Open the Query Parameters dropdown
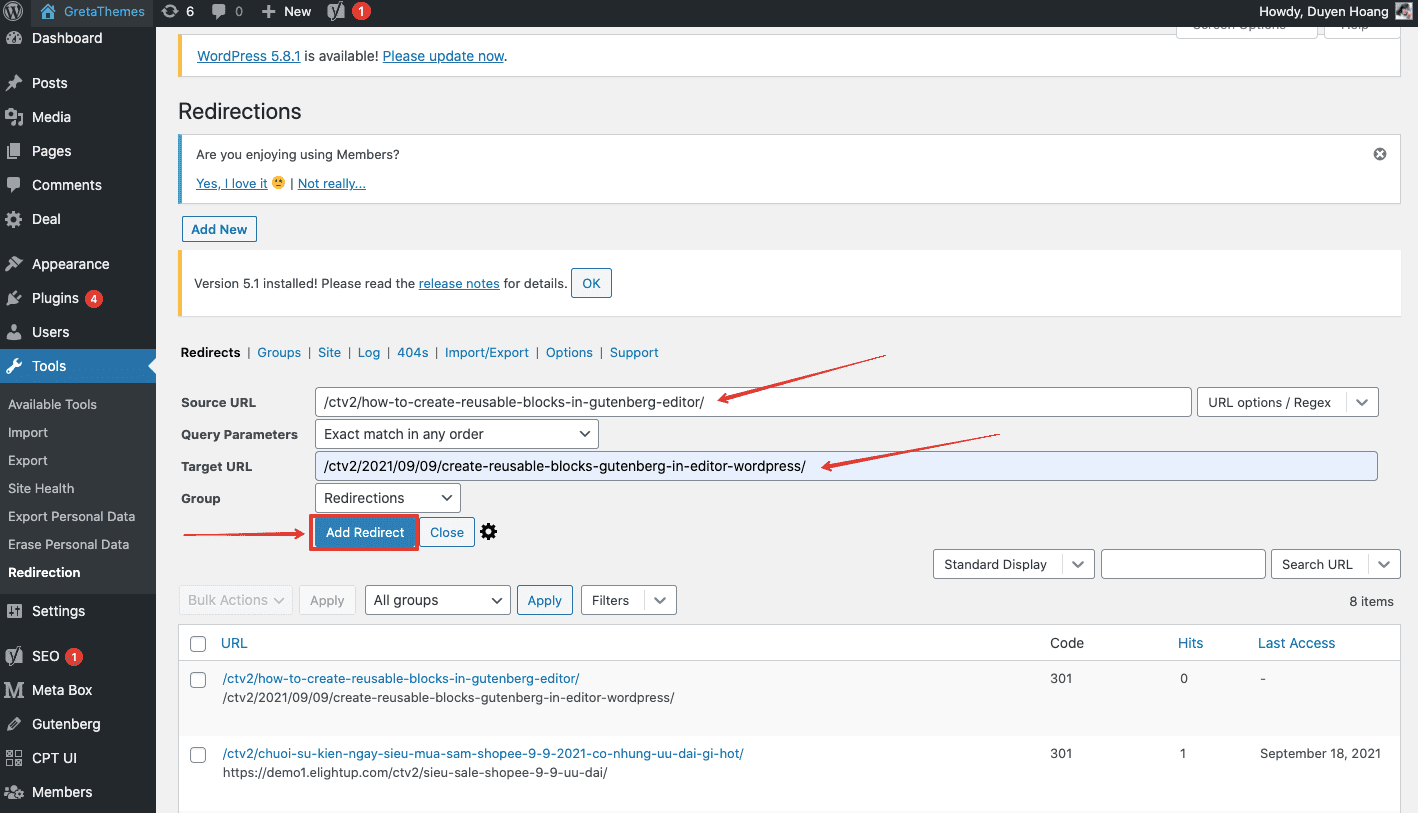The height and width of the screenshot is (813, 1418). coord(456,434)
